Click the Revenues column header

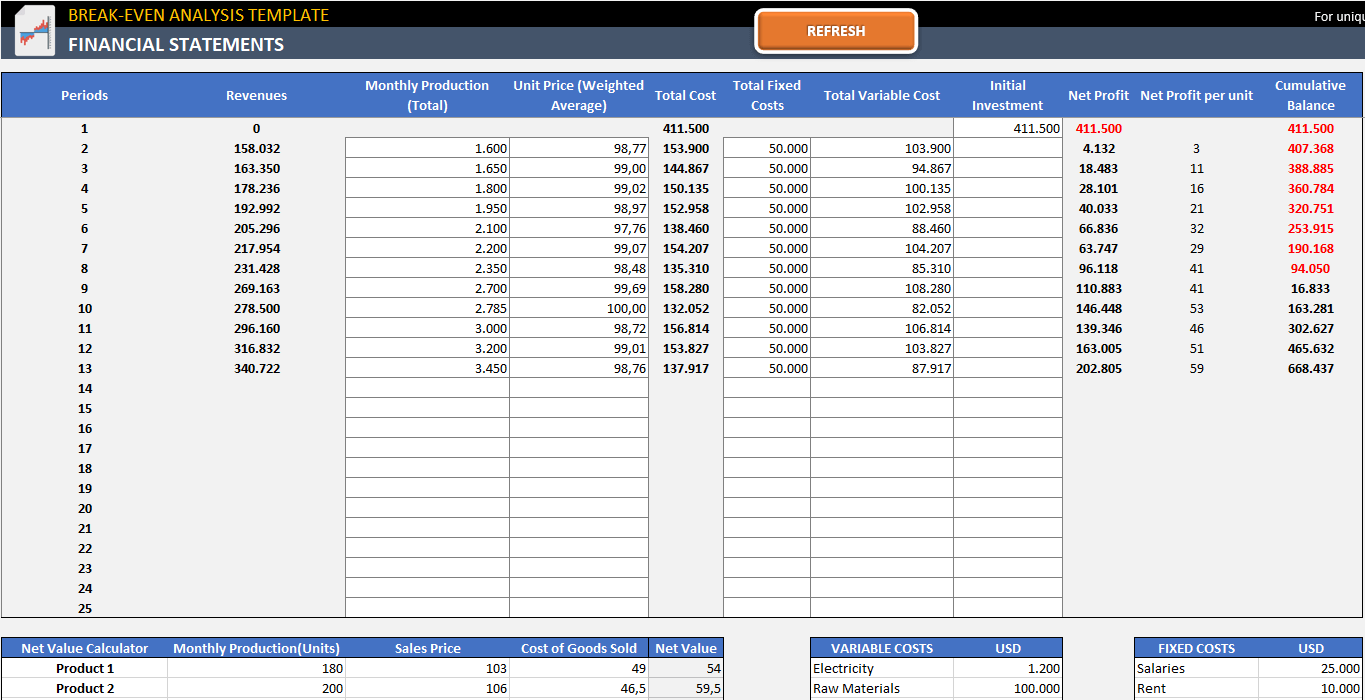point(256,96)
